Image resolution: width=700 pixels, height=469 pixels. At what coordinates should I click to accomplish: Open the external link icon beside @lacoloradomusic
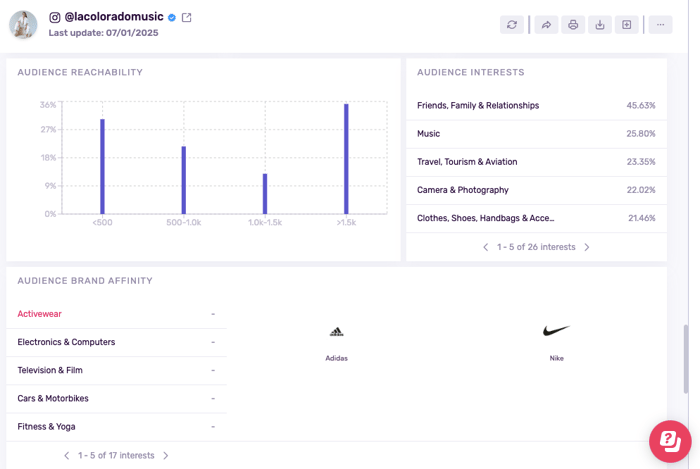point(187,17)
